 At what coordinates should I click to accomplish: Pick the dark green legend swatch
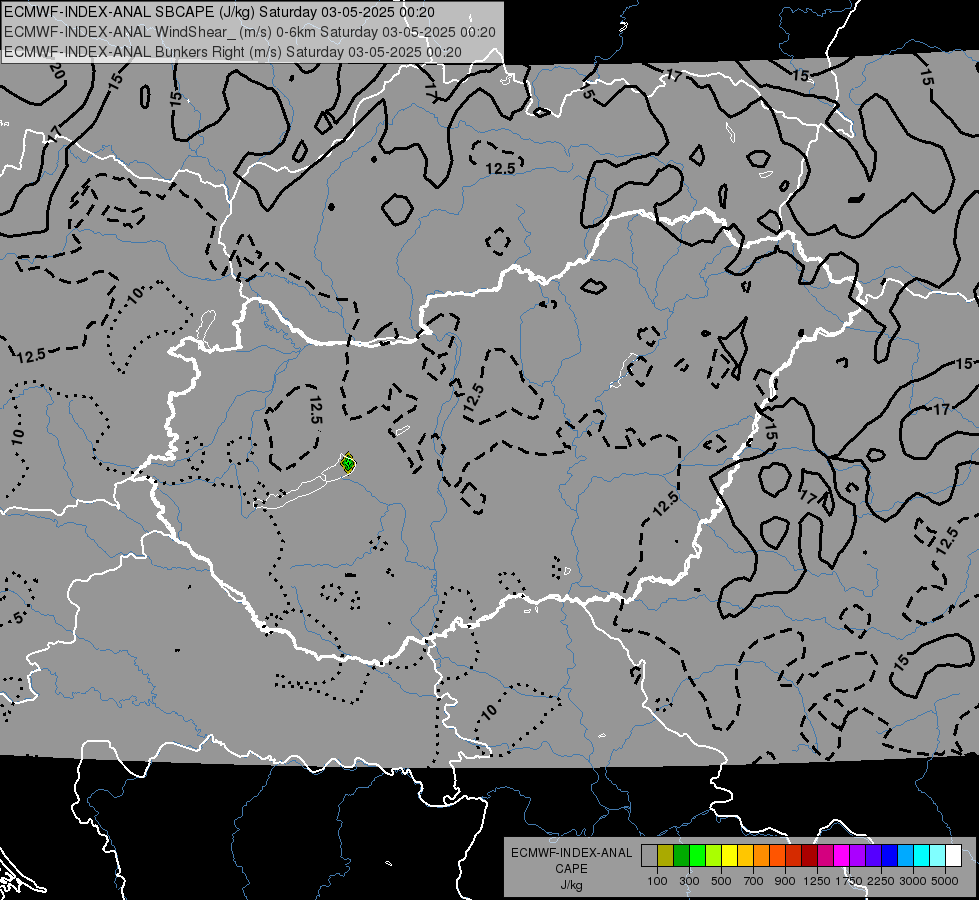click(681, 856)
